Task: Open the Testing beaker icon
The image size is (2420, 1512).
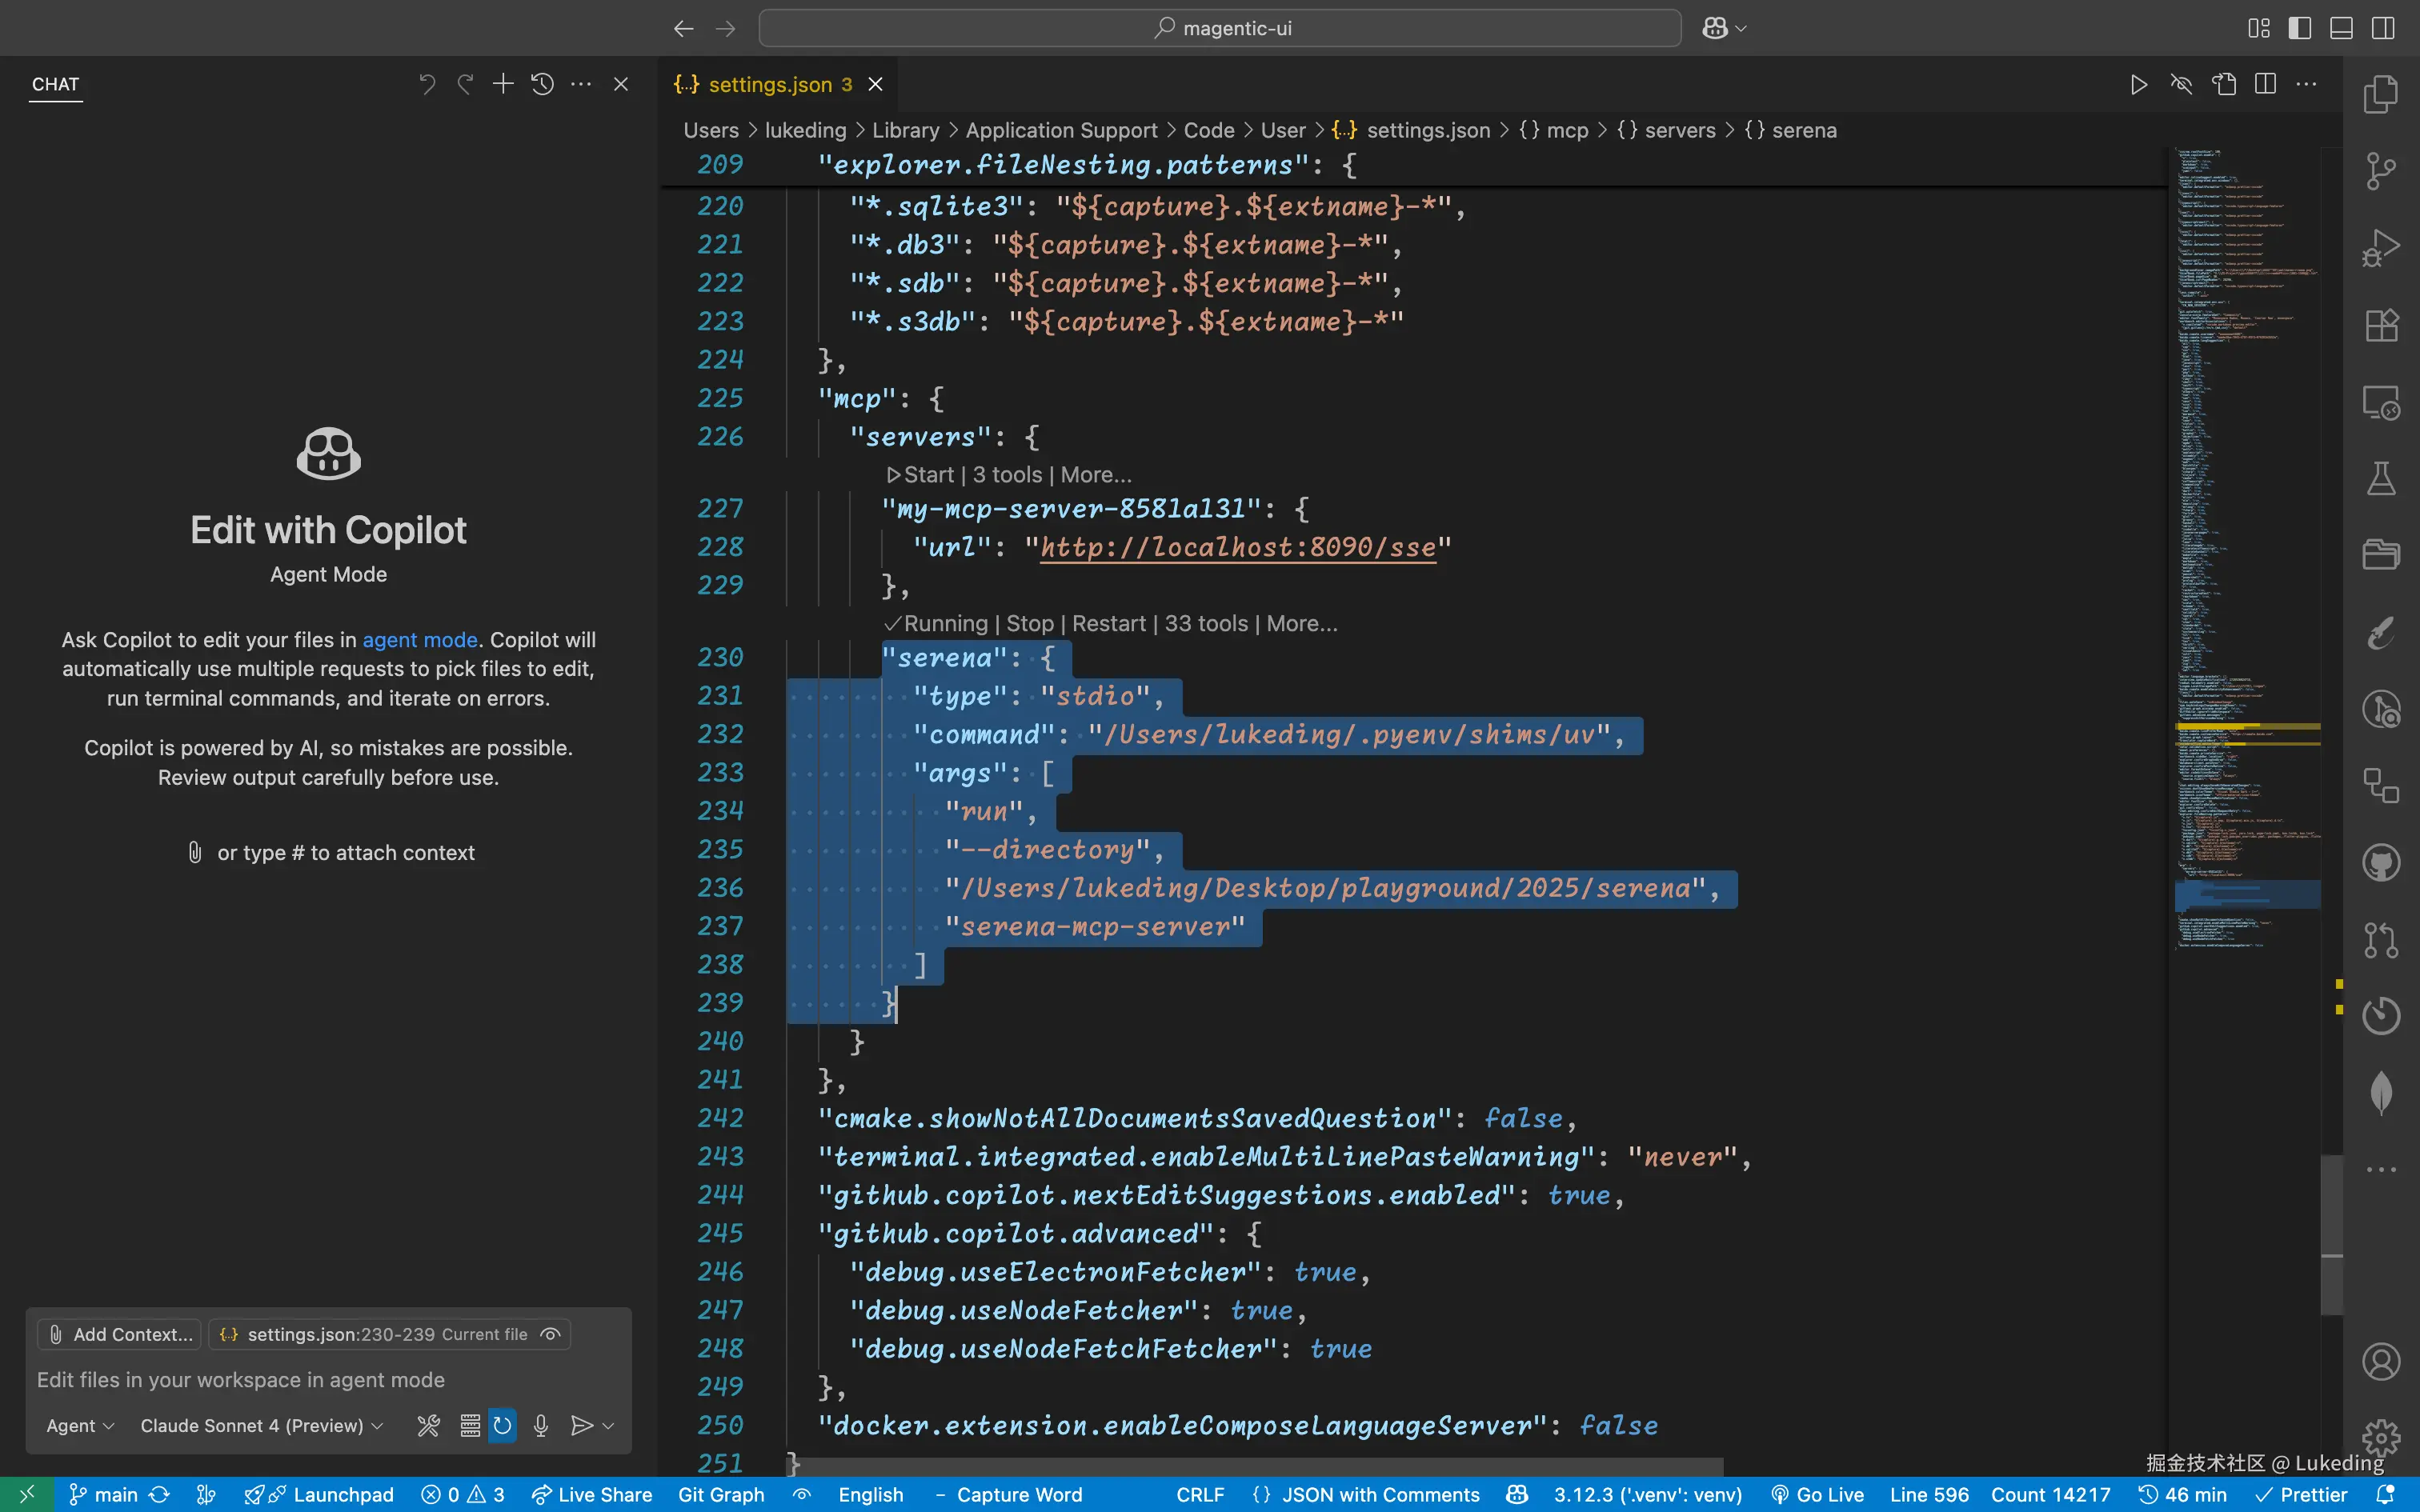Action: coord(2381,479)
